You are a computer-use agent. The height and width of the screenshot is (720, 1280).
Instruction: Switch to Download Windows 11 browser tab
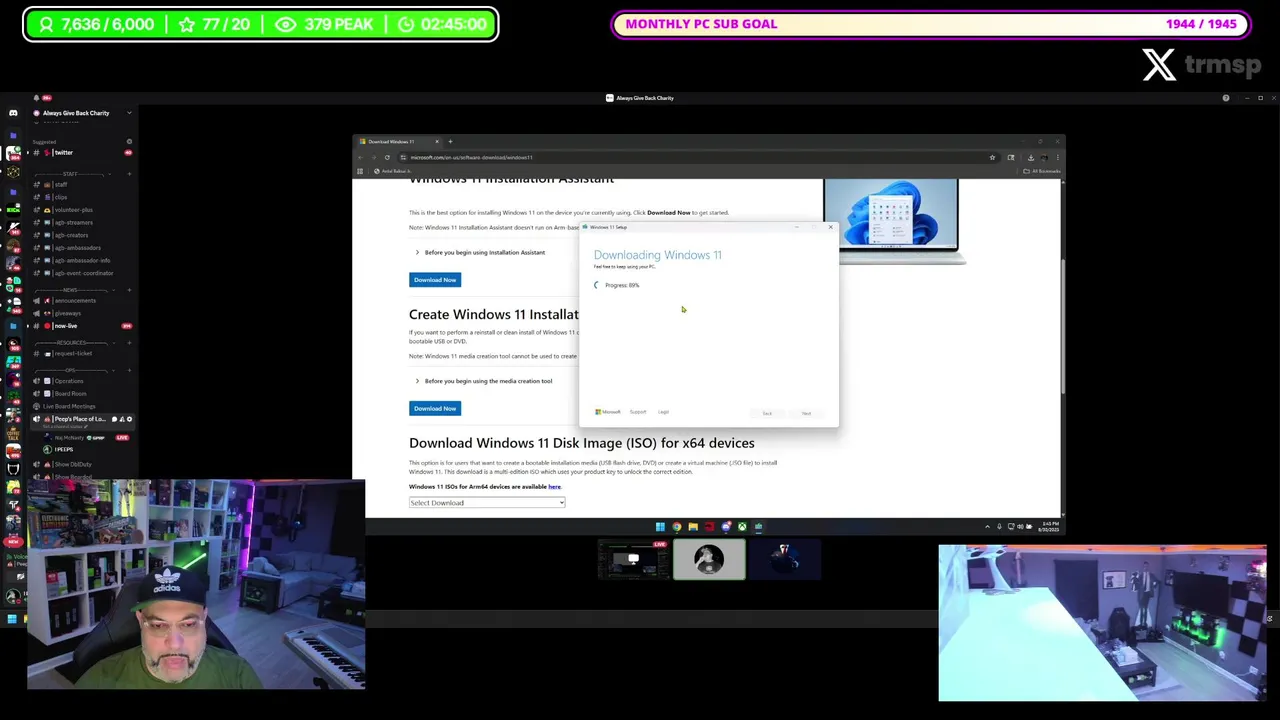(398, 141)
